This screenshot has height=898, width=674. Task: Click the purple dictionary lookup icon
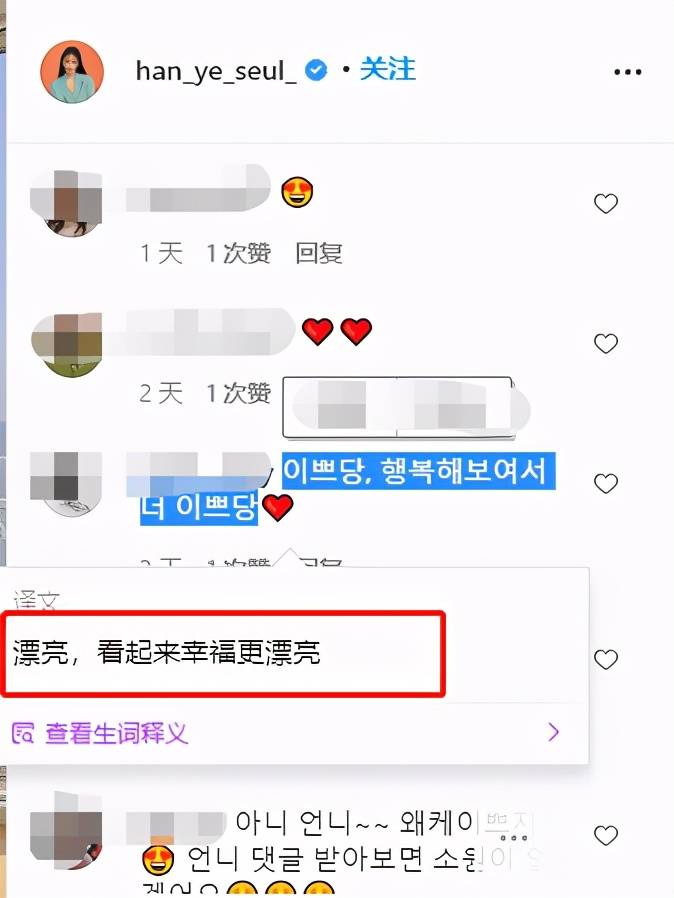[23, 732]
